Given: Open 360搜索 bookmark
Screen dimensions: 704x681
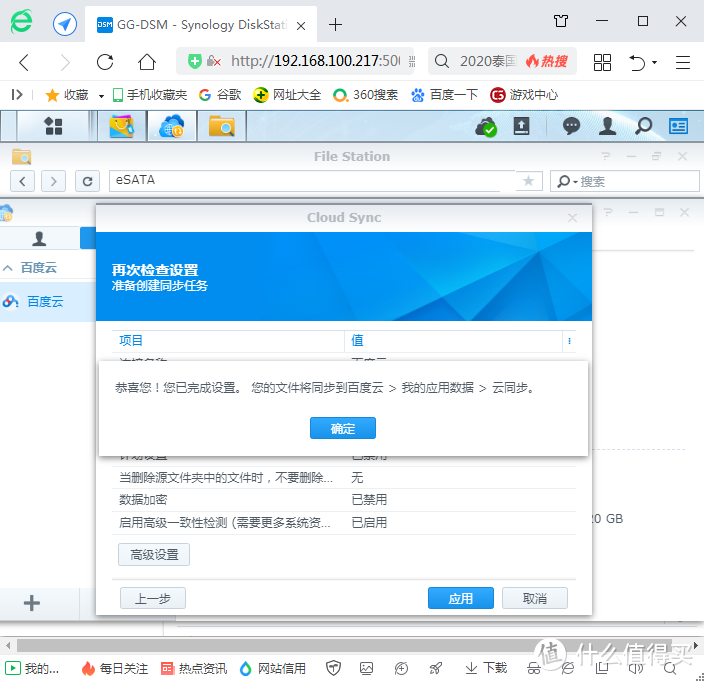Looking at the screenshot, I should [x=365, y=95].
